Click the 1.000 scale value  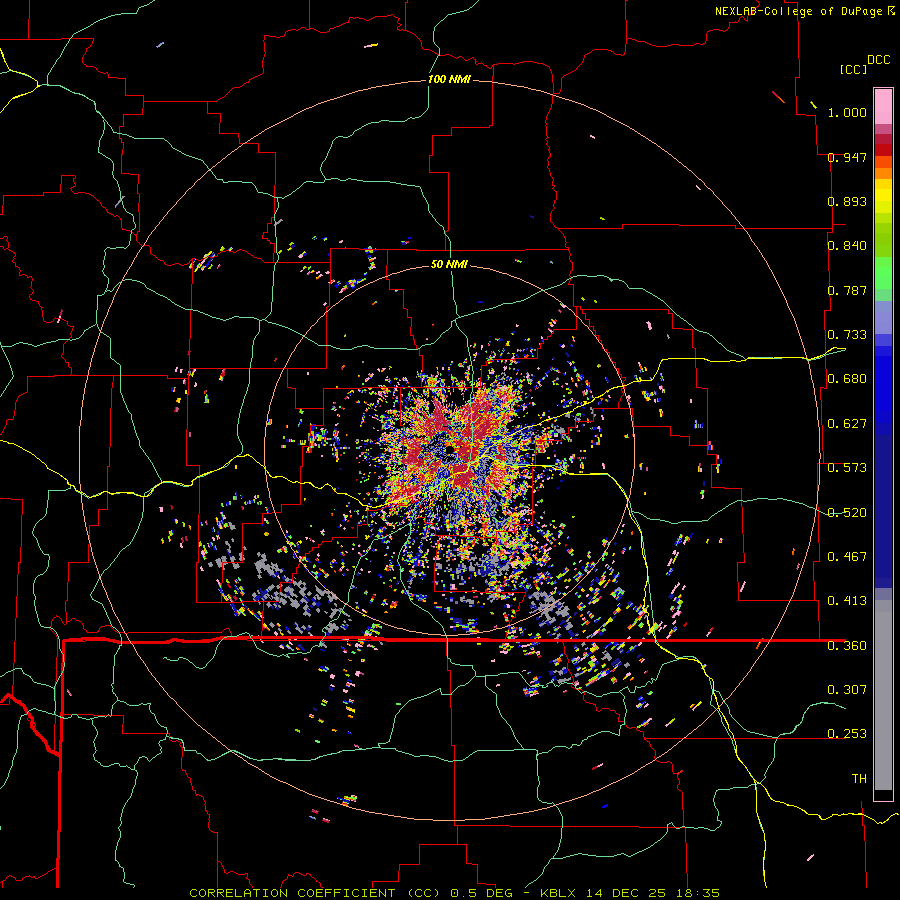click(x=847, y=112)
